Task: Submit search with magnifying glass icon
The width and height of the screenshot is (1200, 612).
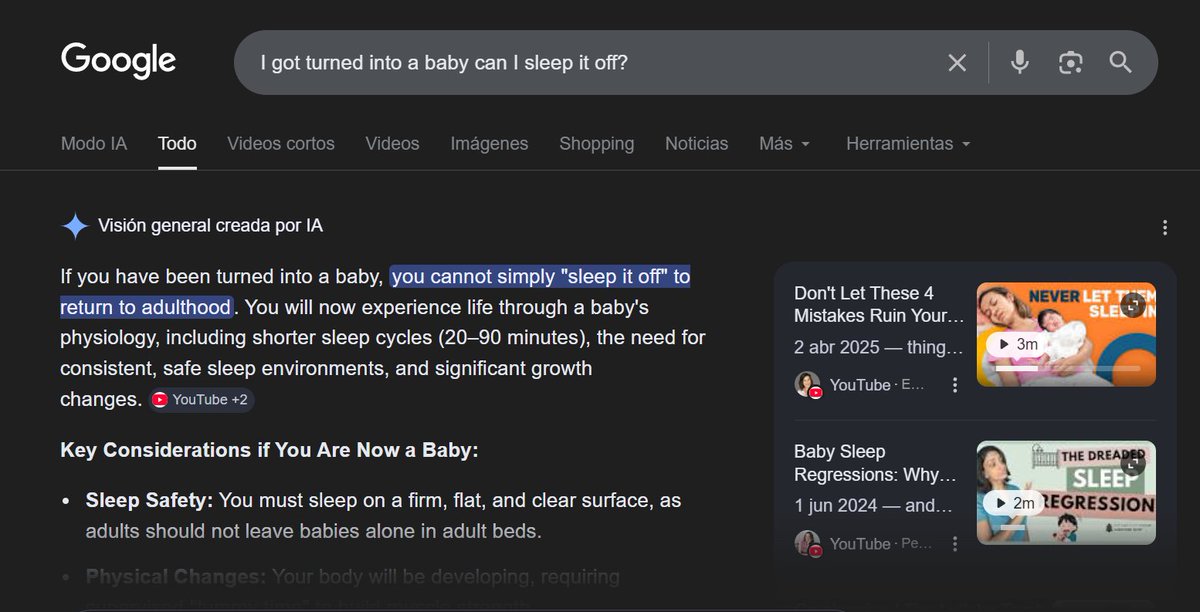Action: click(x=1121, y=63)
